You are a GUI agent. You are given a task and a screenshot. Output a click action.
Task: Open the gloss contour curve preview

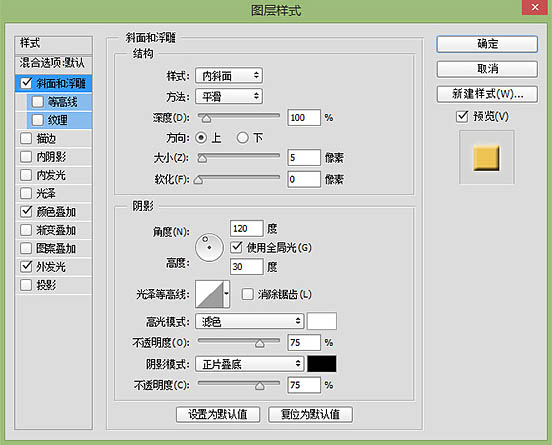click(x=210, y=294)
